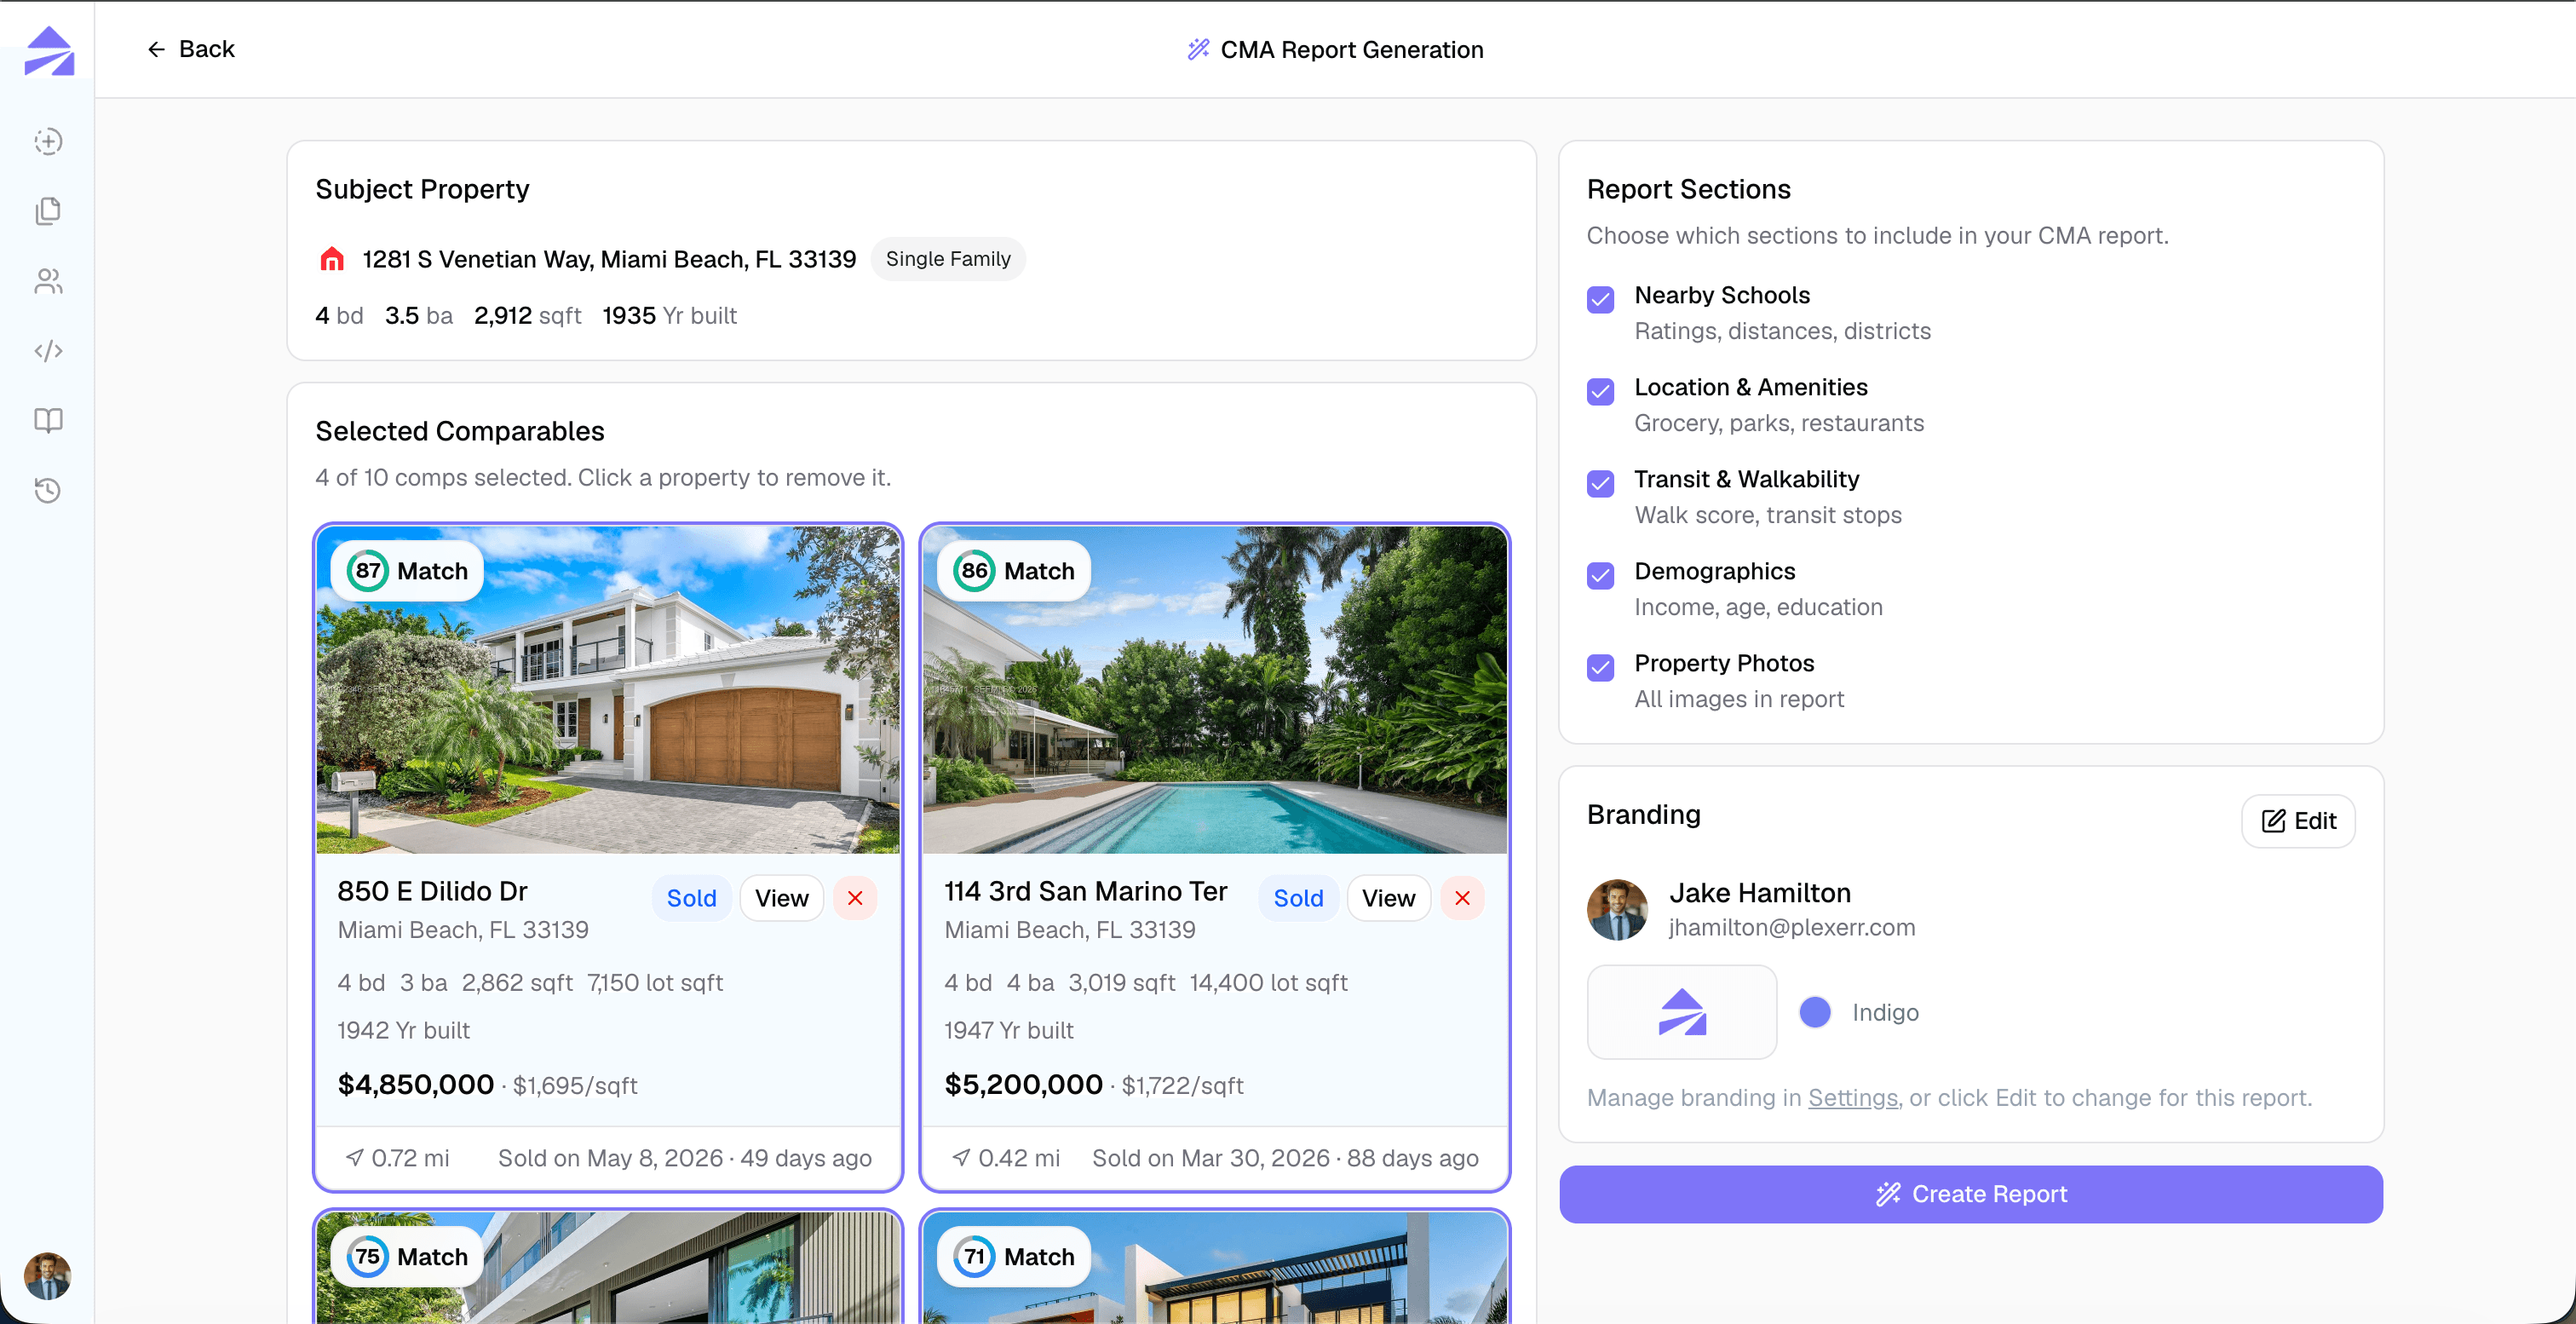Image resolution: width=2576 pixels, height=1324 pixels.
Task: Click the 71 Match score badge
Action: coord(1013,1256)
